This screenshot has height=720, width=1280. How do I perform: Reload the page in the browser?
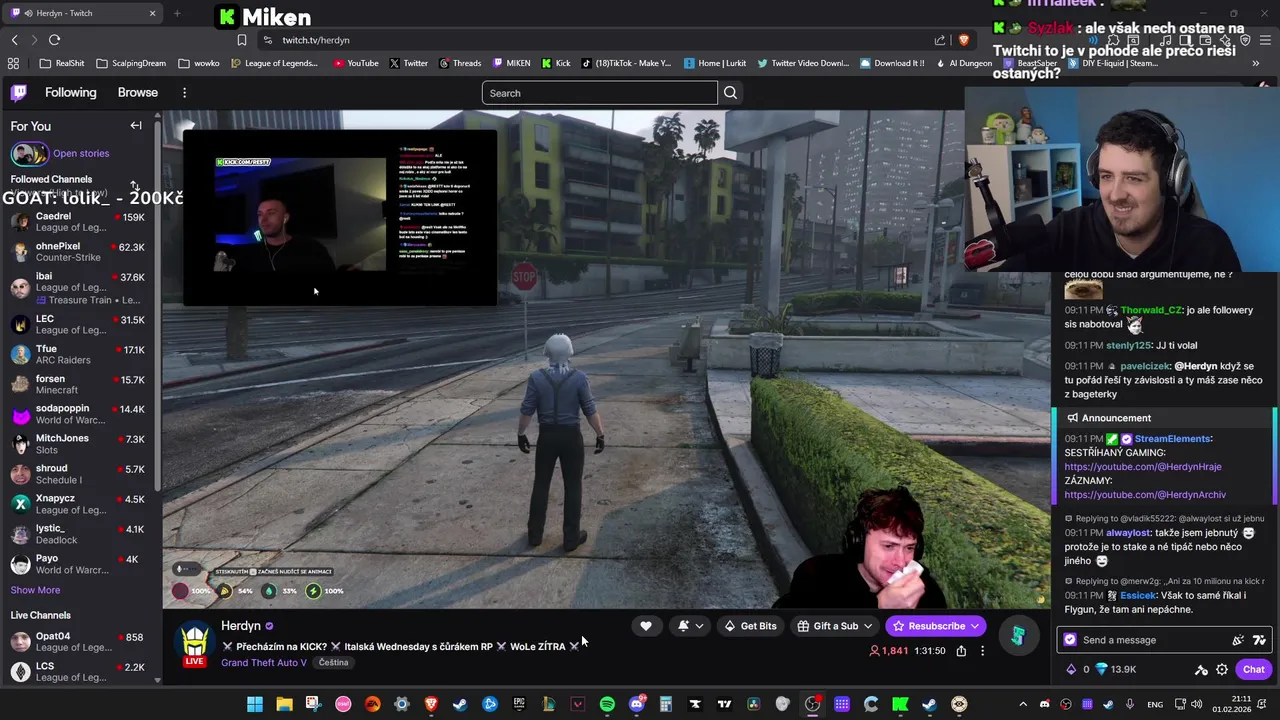pyautogui.click(x=54, y=40)
